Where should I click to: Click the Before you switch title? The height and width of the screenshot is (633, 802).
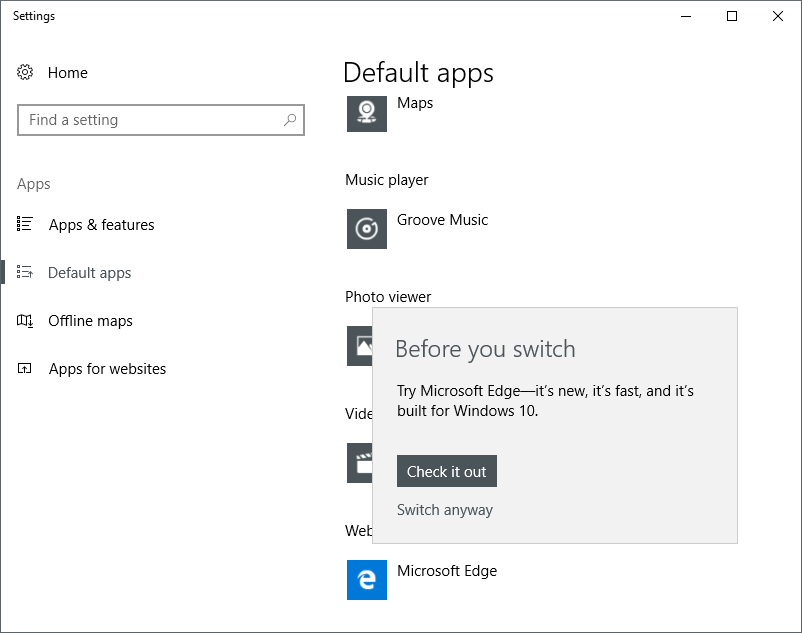coord(485,349)
